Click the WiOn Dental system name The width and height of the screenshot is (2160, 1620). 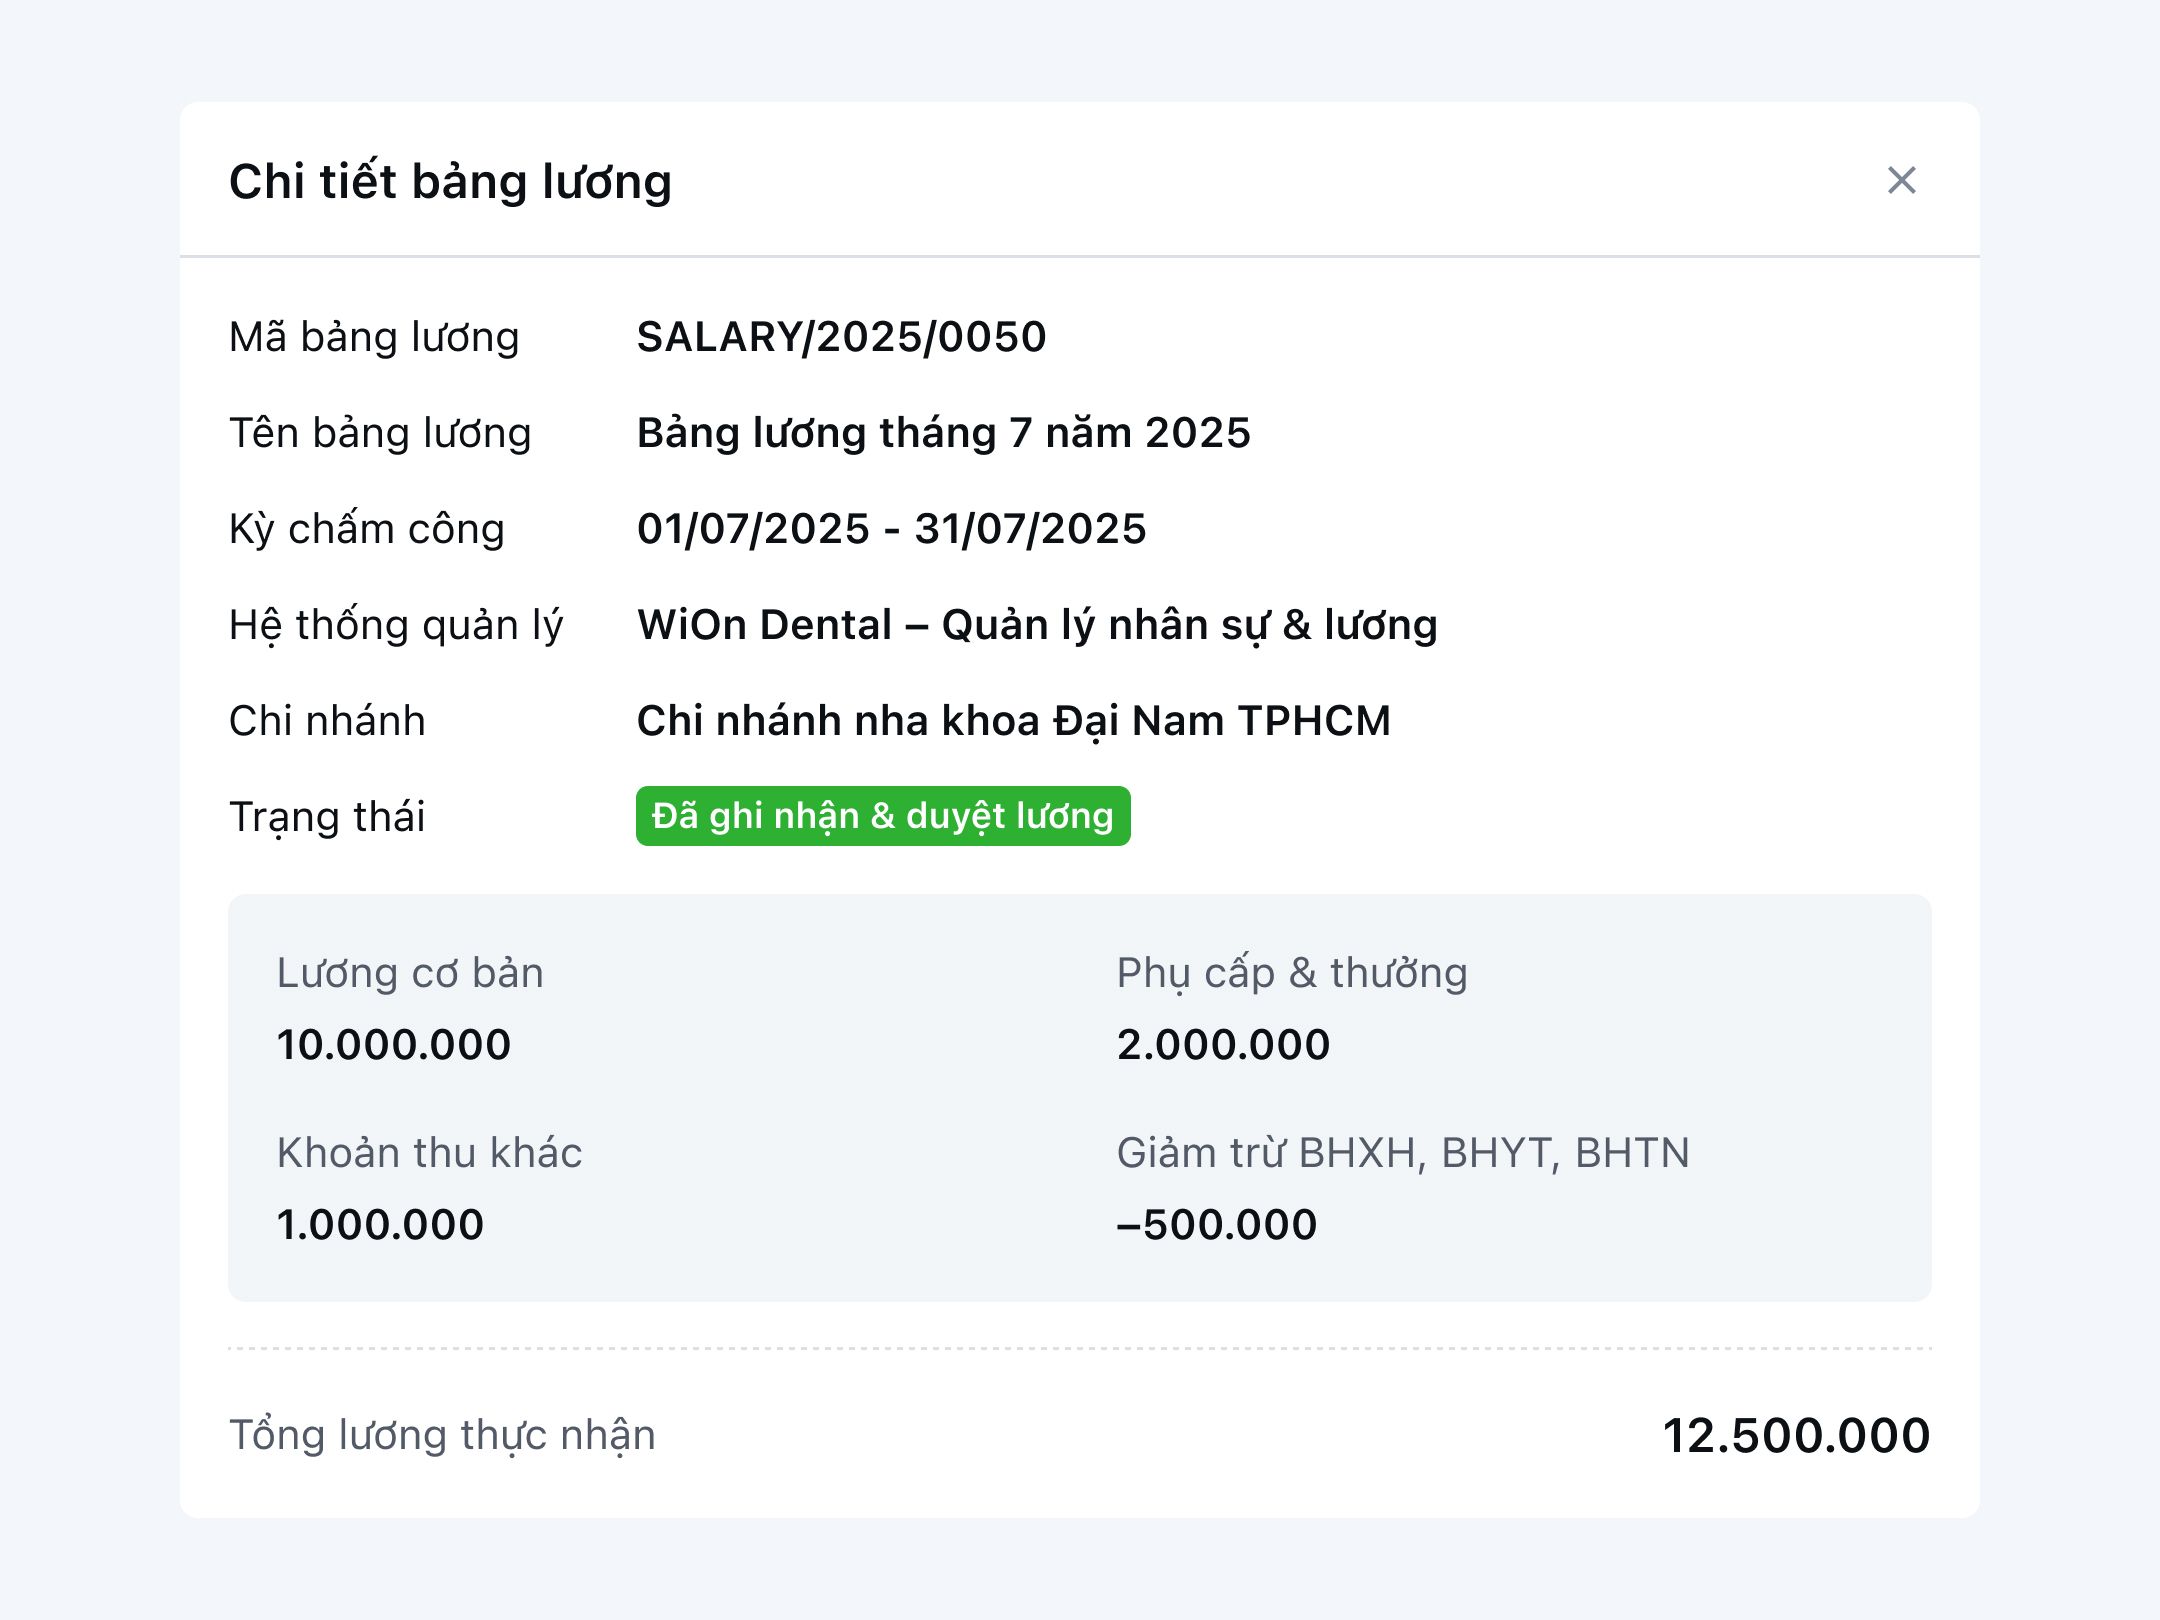pos(1037,625)
